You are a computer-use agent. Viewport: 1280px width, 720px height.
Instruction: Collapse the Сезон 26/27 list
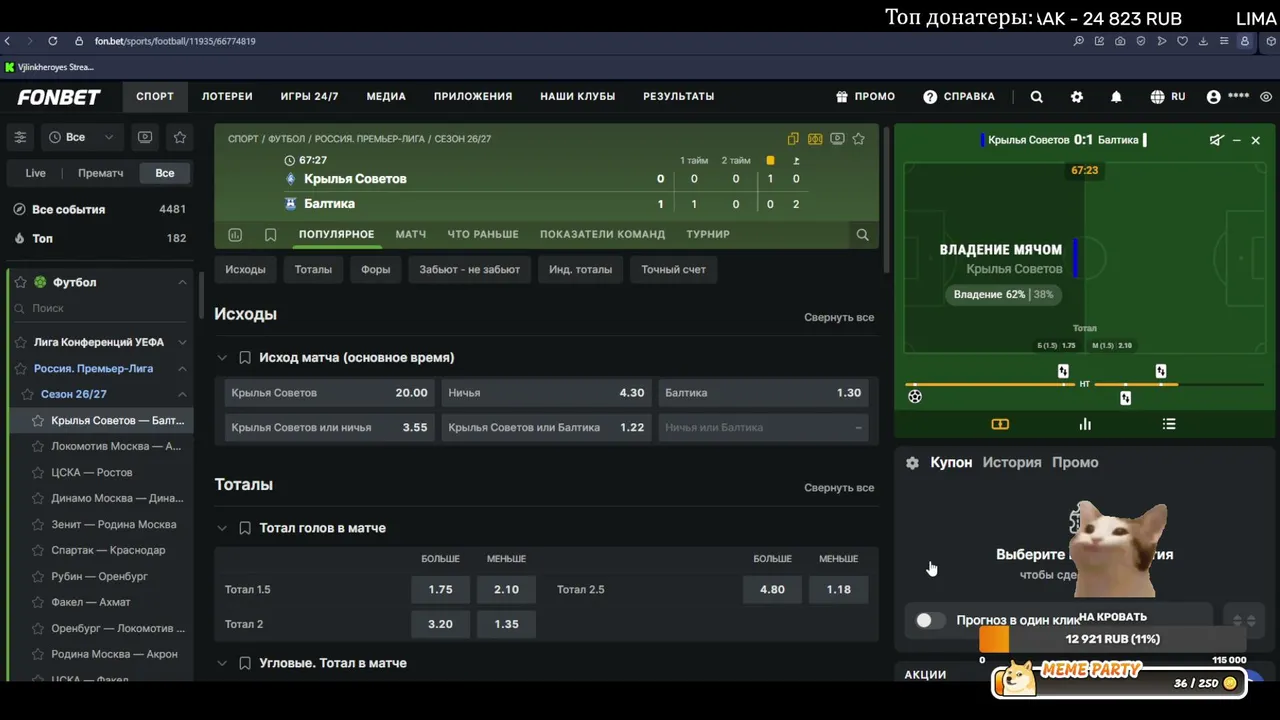tap(182, 395)
